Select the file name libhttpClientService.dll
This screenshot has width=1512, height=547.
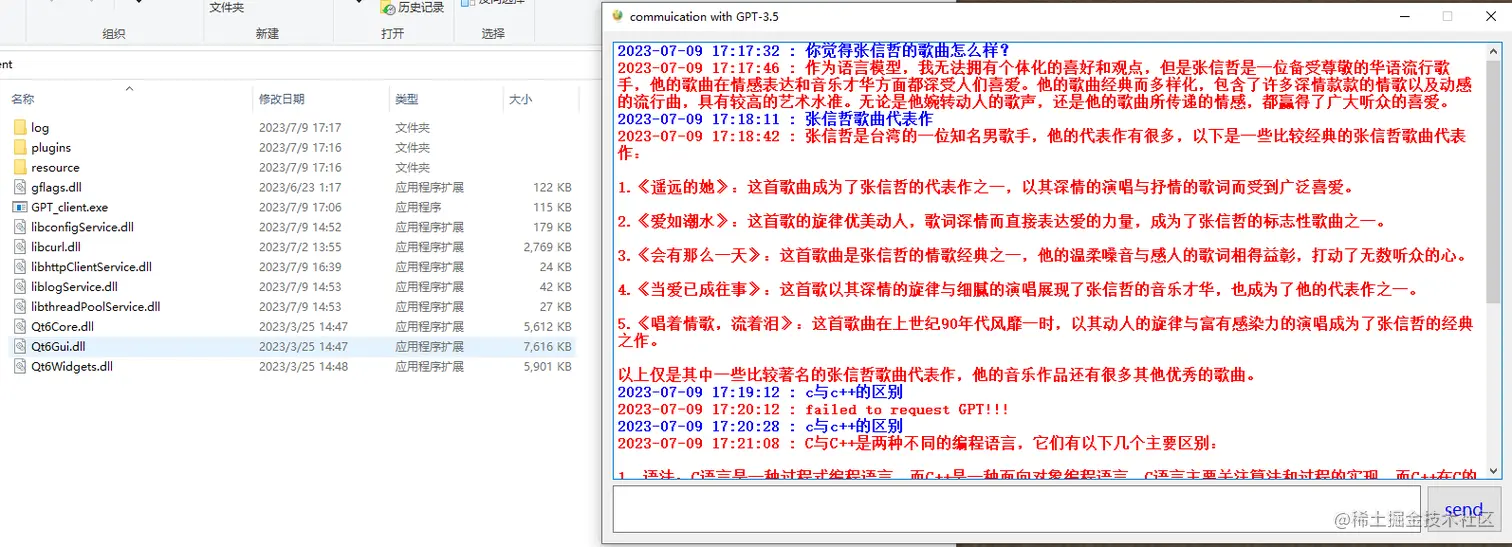(x=91, y=267)
